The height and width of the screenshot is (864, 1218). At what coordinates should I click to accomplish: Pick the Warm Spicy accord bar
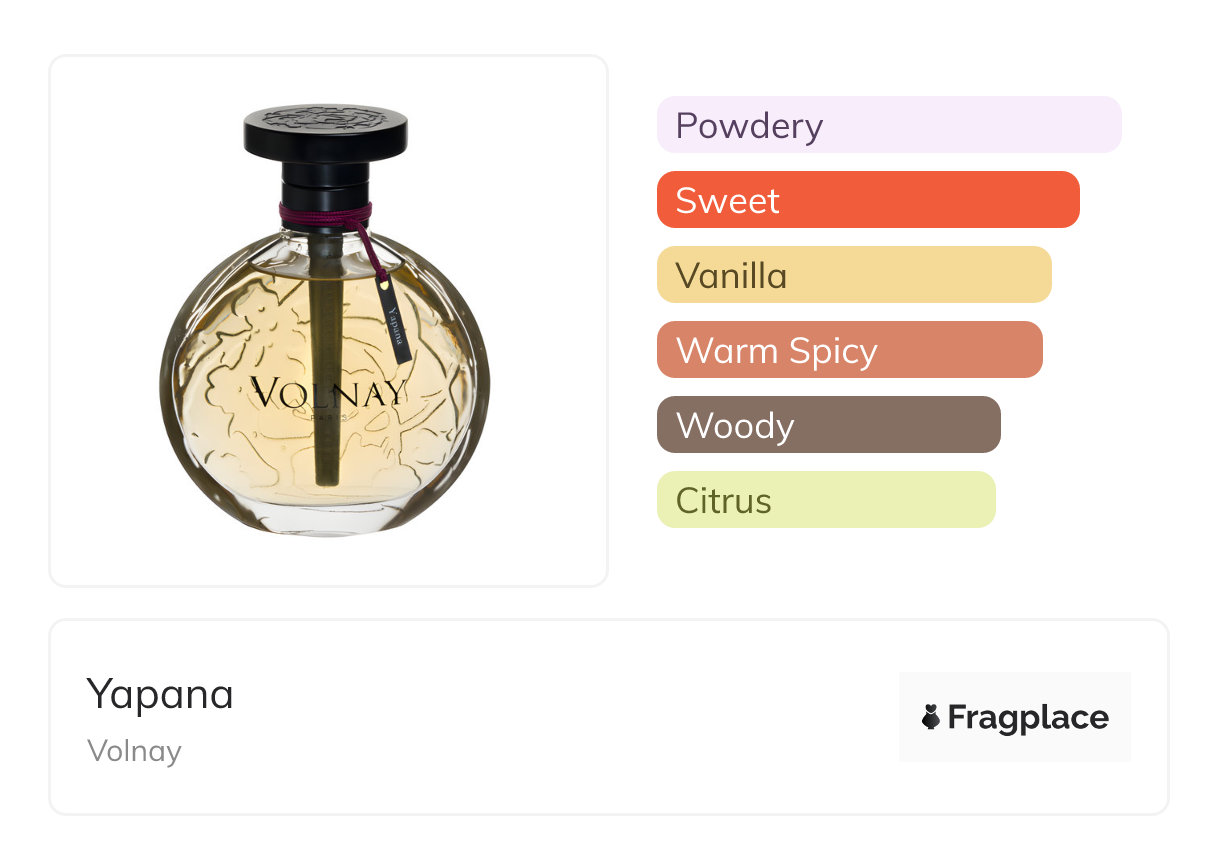(x=849, y=350)
